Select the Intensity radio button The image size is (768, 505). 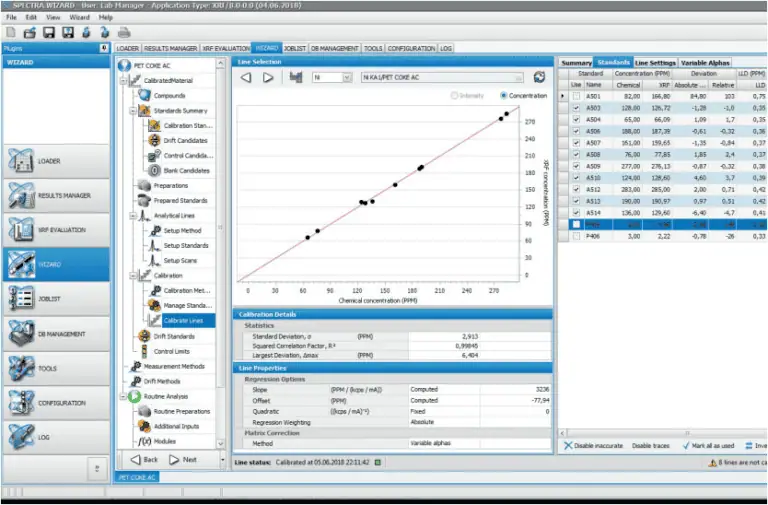[x=454, y=96]
